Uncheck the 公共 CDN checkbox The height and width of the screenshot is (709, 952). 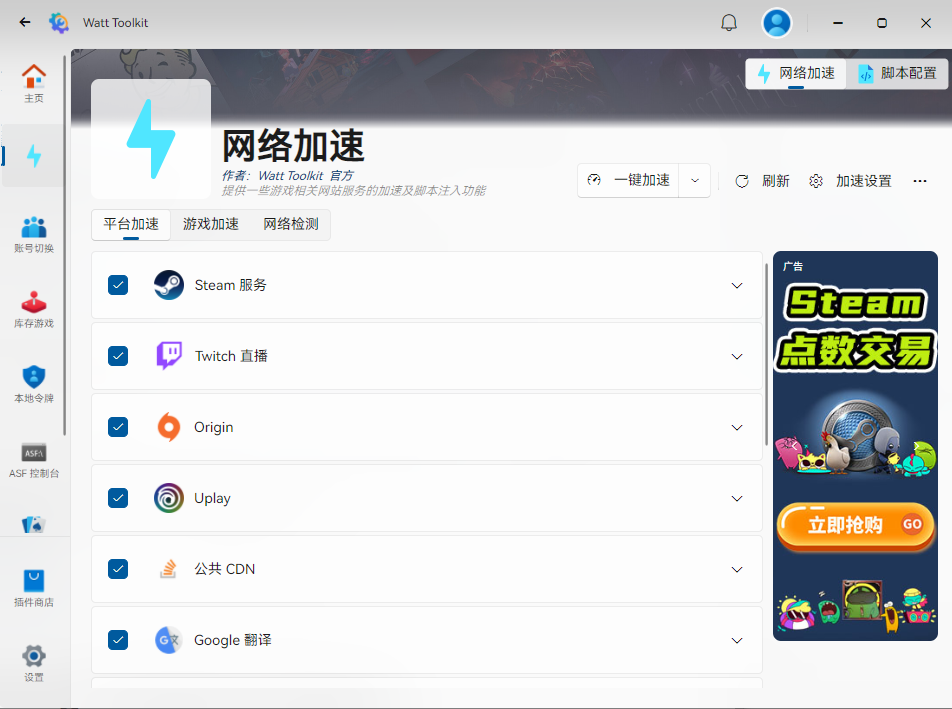118,569
